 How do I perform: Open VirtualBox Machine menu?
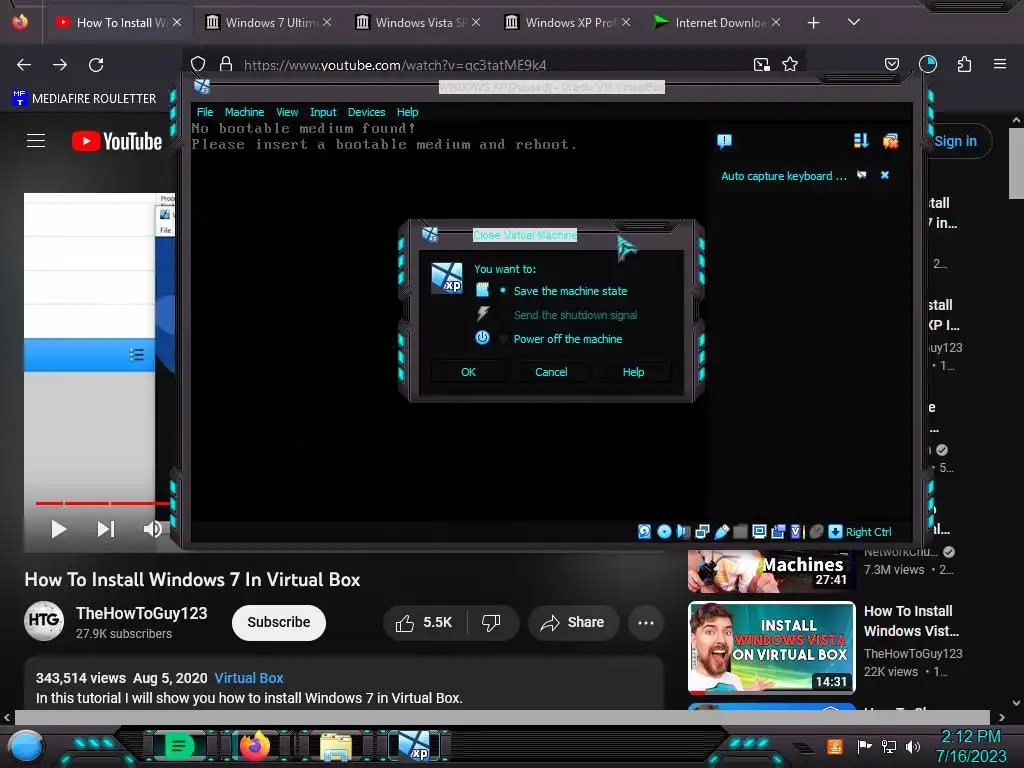point(244,112)
